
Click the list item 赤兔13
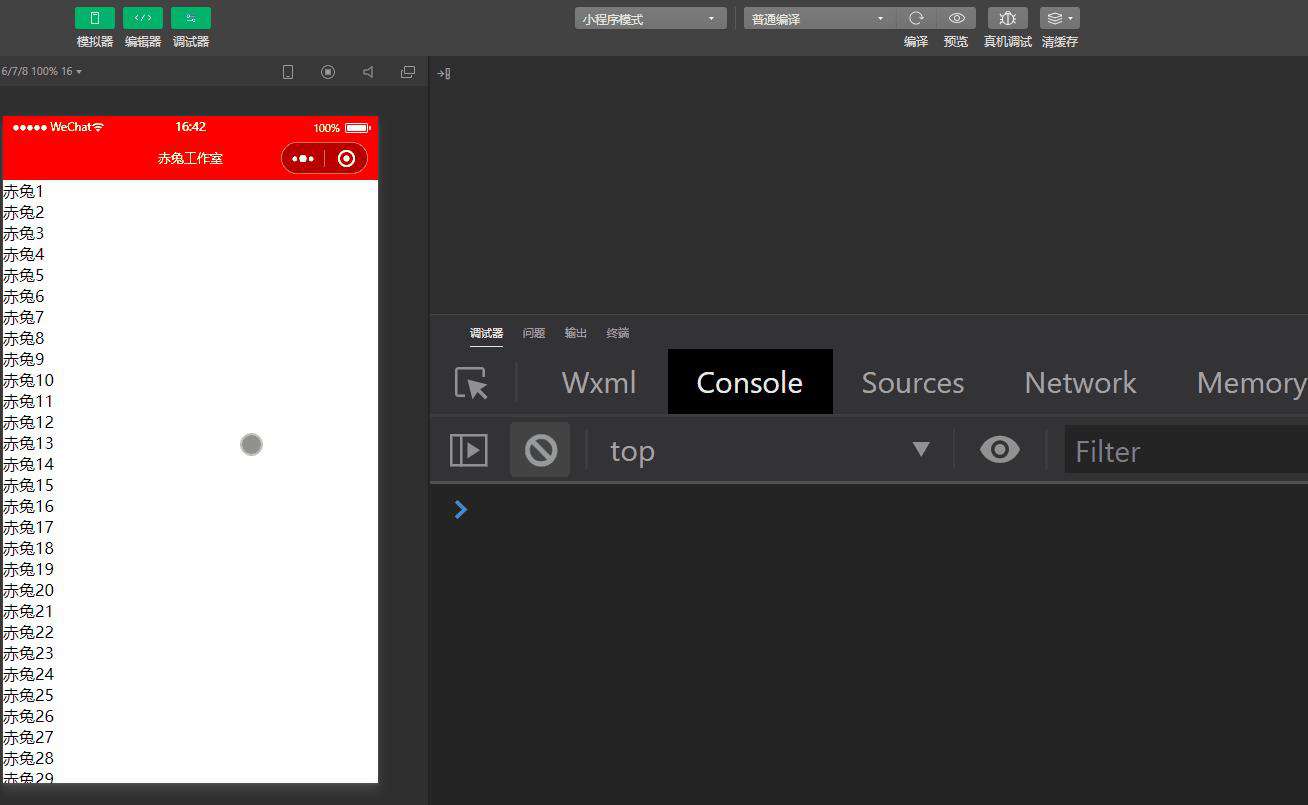pos(28,443)
